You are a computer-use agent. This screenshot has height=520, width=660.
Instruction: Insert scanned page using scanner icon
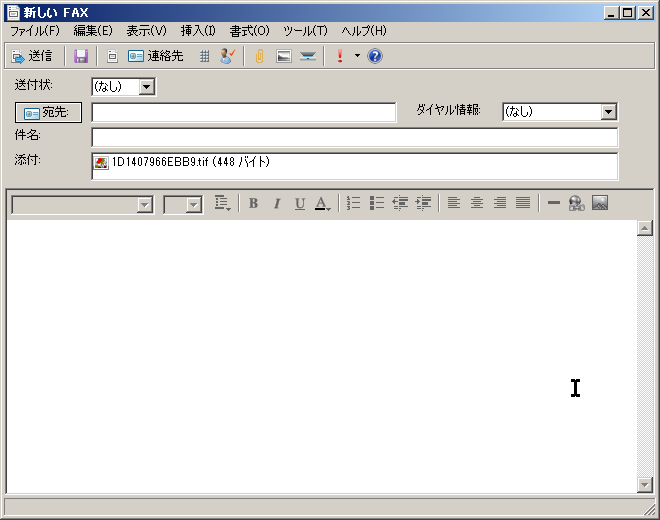(308, 56)
